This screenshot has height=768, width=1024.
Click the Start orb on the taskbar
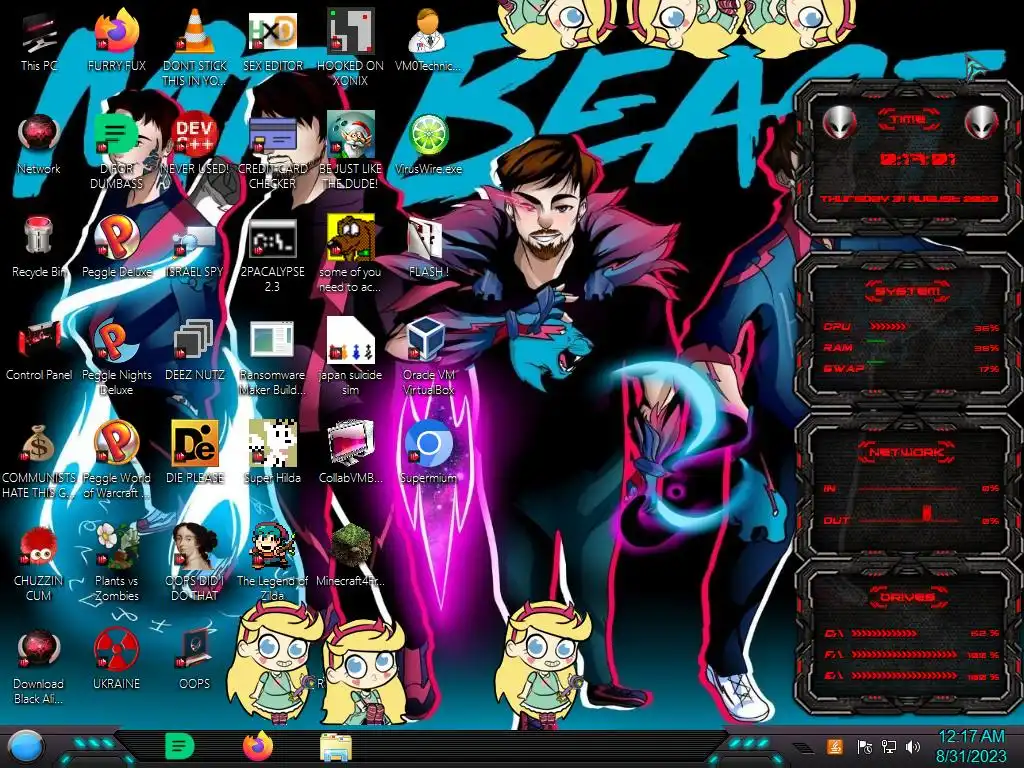25,748
